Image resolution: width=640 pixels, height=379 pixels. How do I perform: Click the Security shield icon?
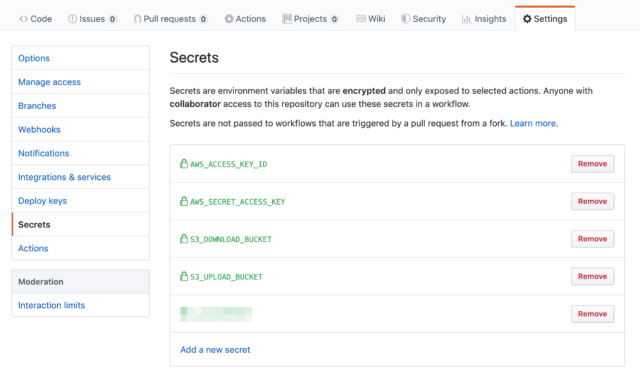(405, 19)
